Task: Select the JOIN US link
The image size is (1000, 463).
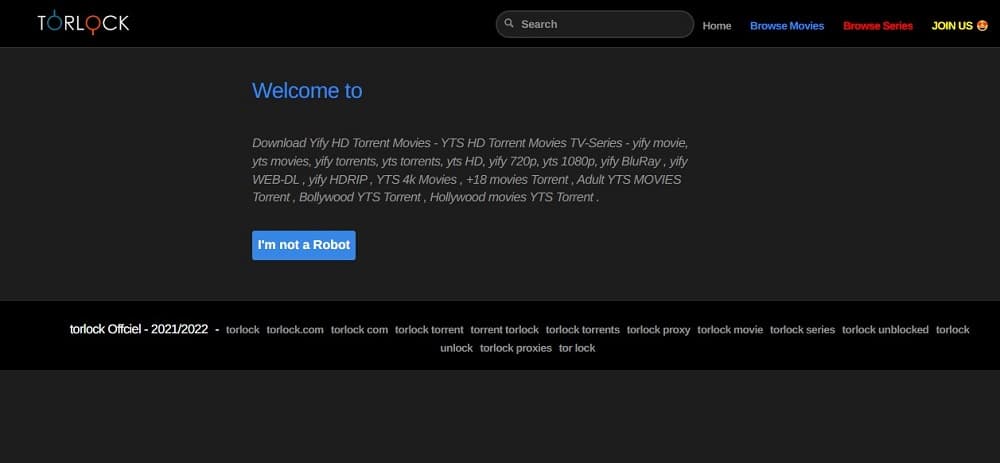Action: coord(960,26)
